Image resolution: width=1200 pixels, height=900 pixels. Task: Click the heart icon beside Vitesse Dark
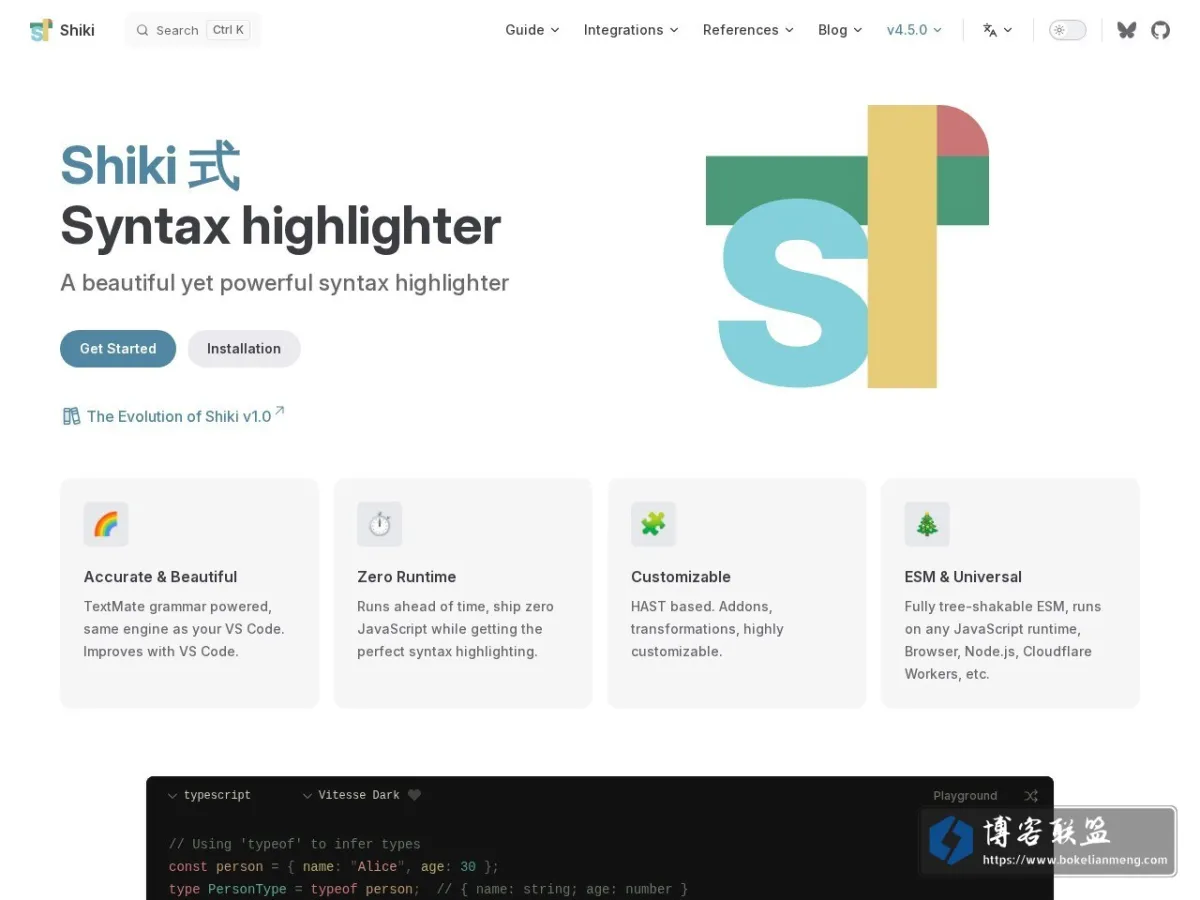point(414,795)
